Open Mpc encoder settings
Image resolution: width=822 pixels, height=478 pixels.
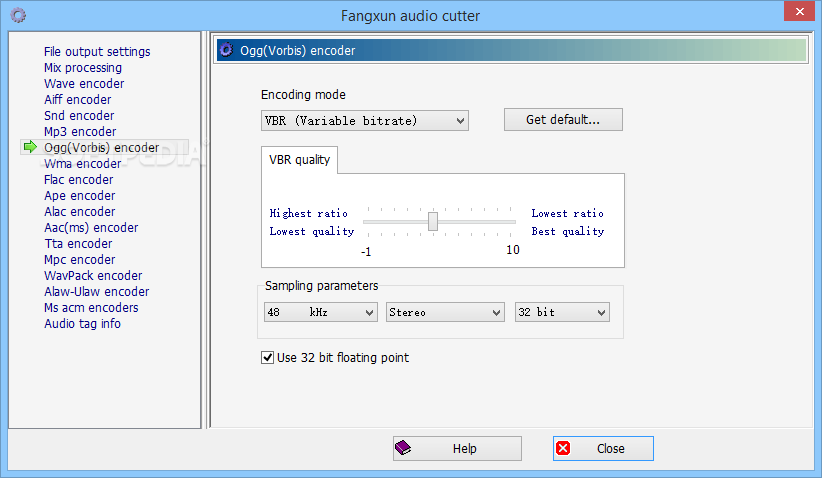[x=79, y=259]
